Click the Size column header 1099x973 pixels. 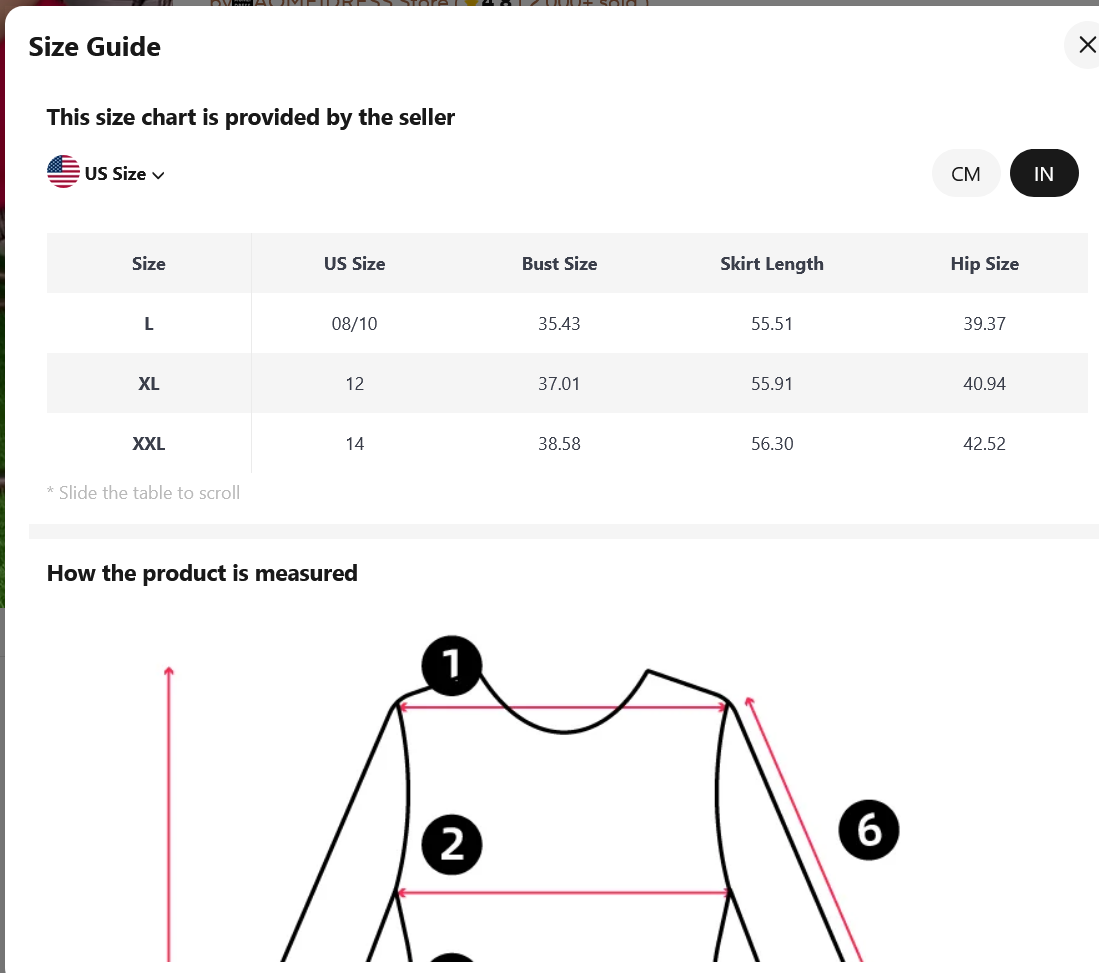[x=149, y=264]
